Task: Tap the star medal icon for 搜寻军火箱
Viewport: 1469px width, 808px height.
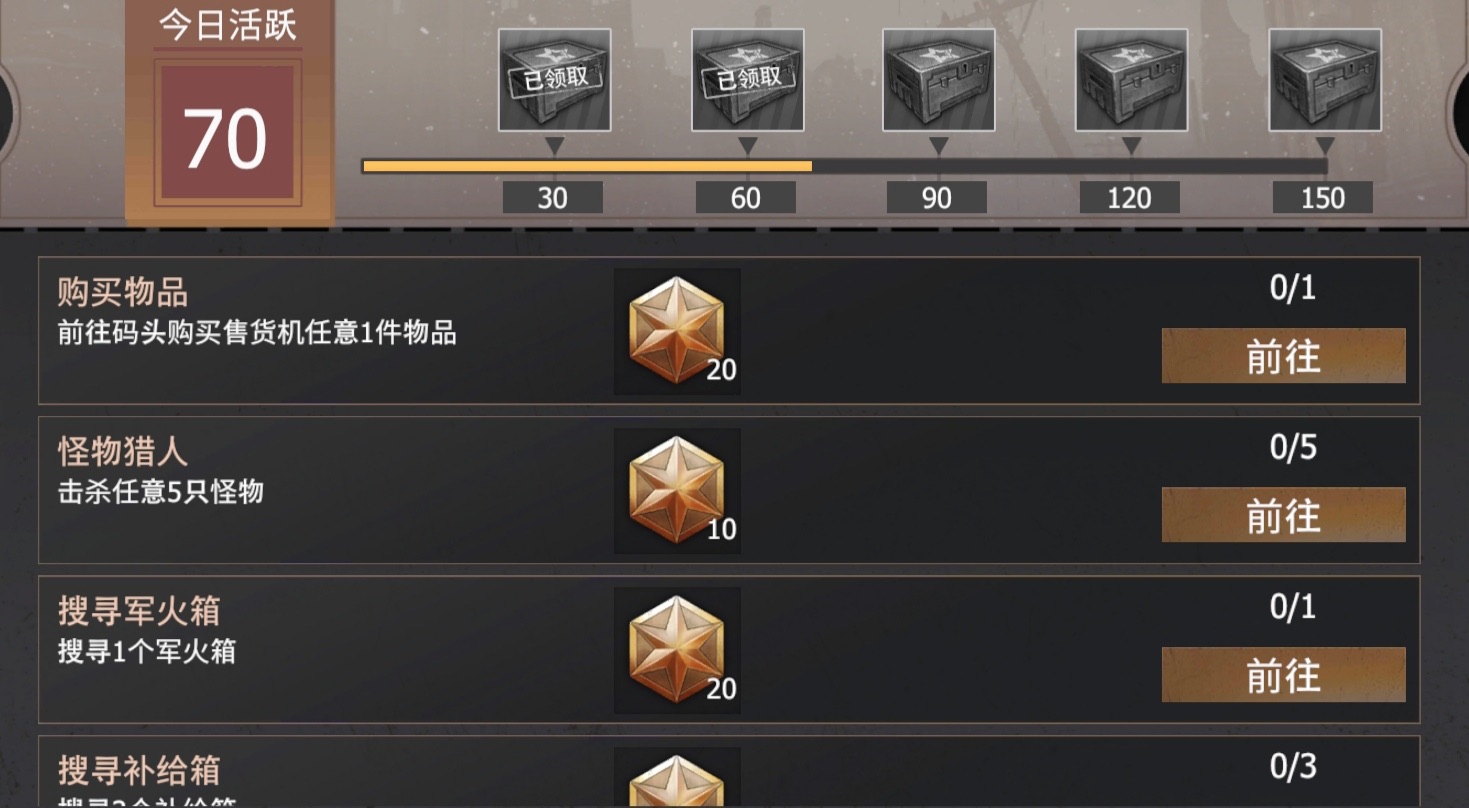Action: 677,650
